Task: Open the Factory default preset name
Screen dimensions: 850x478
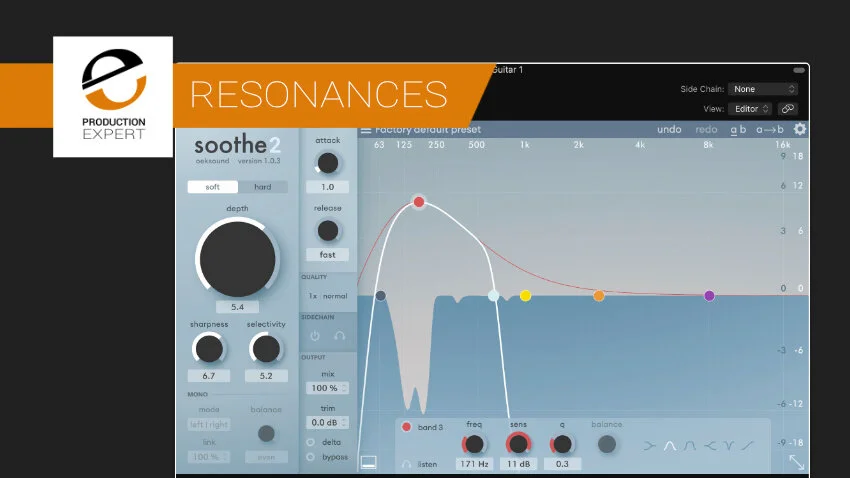Action: tap(428, 130)
